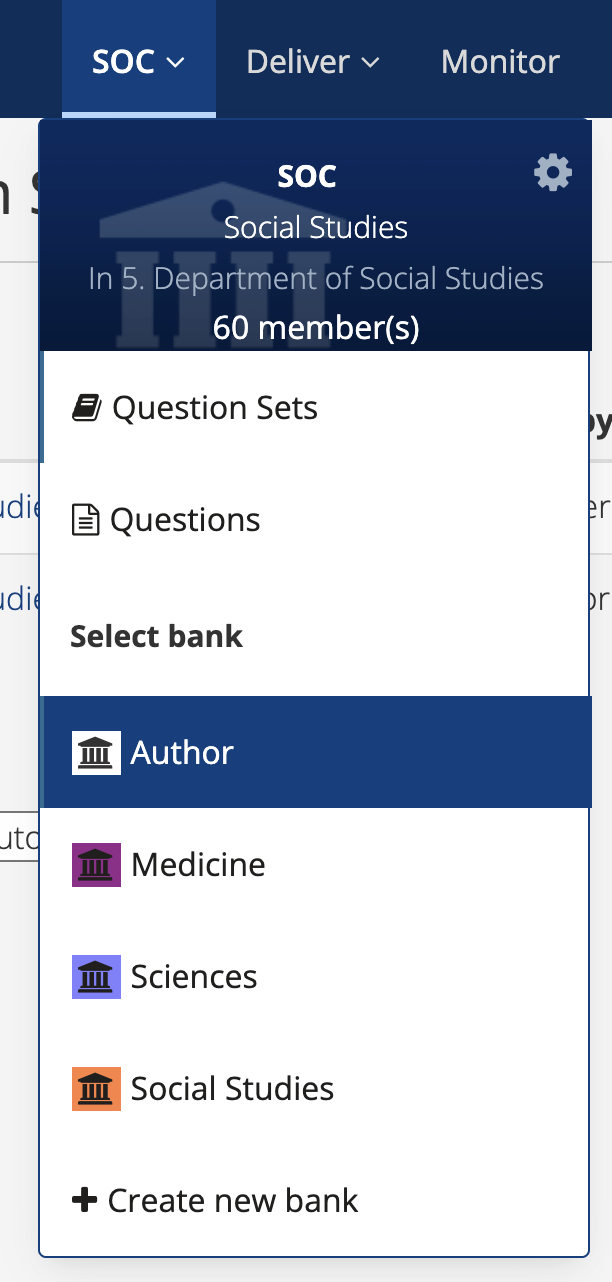The image size is (612, 1282).
Task: Click the orange Social Studies bank icon
Action: coord(96,1088)
